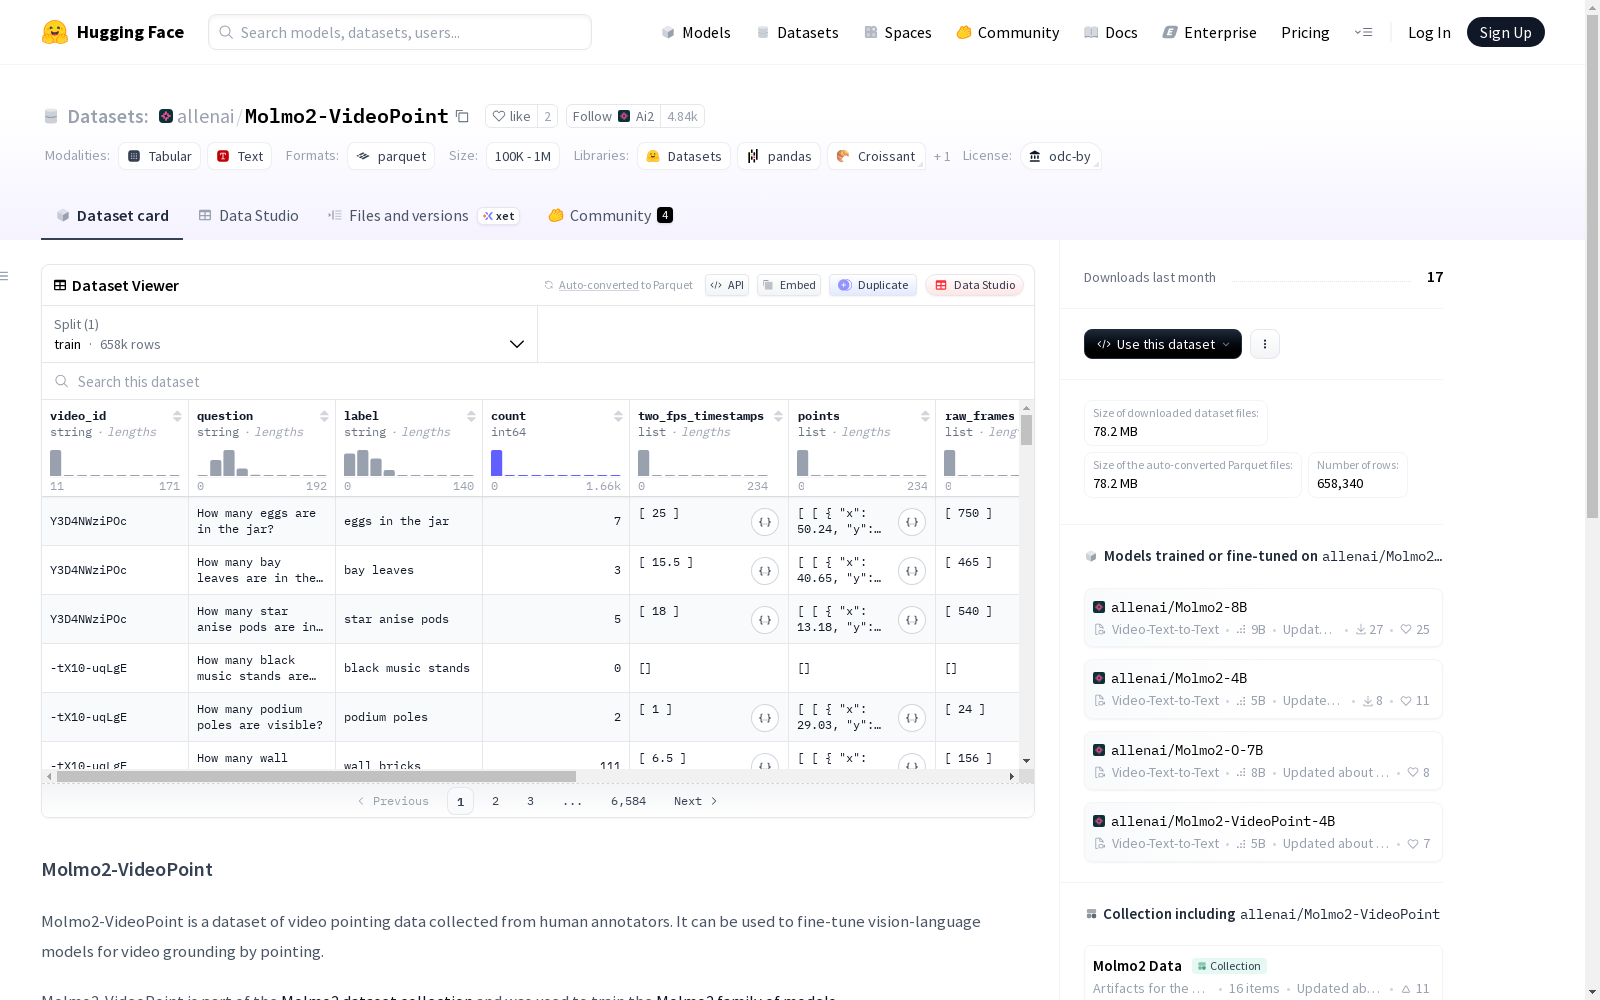Image resolution: width=1600 pixels, height=1000 pixels.
Task: Expand JSON cell in the eggs row timestamps
Action: point(765,521)
